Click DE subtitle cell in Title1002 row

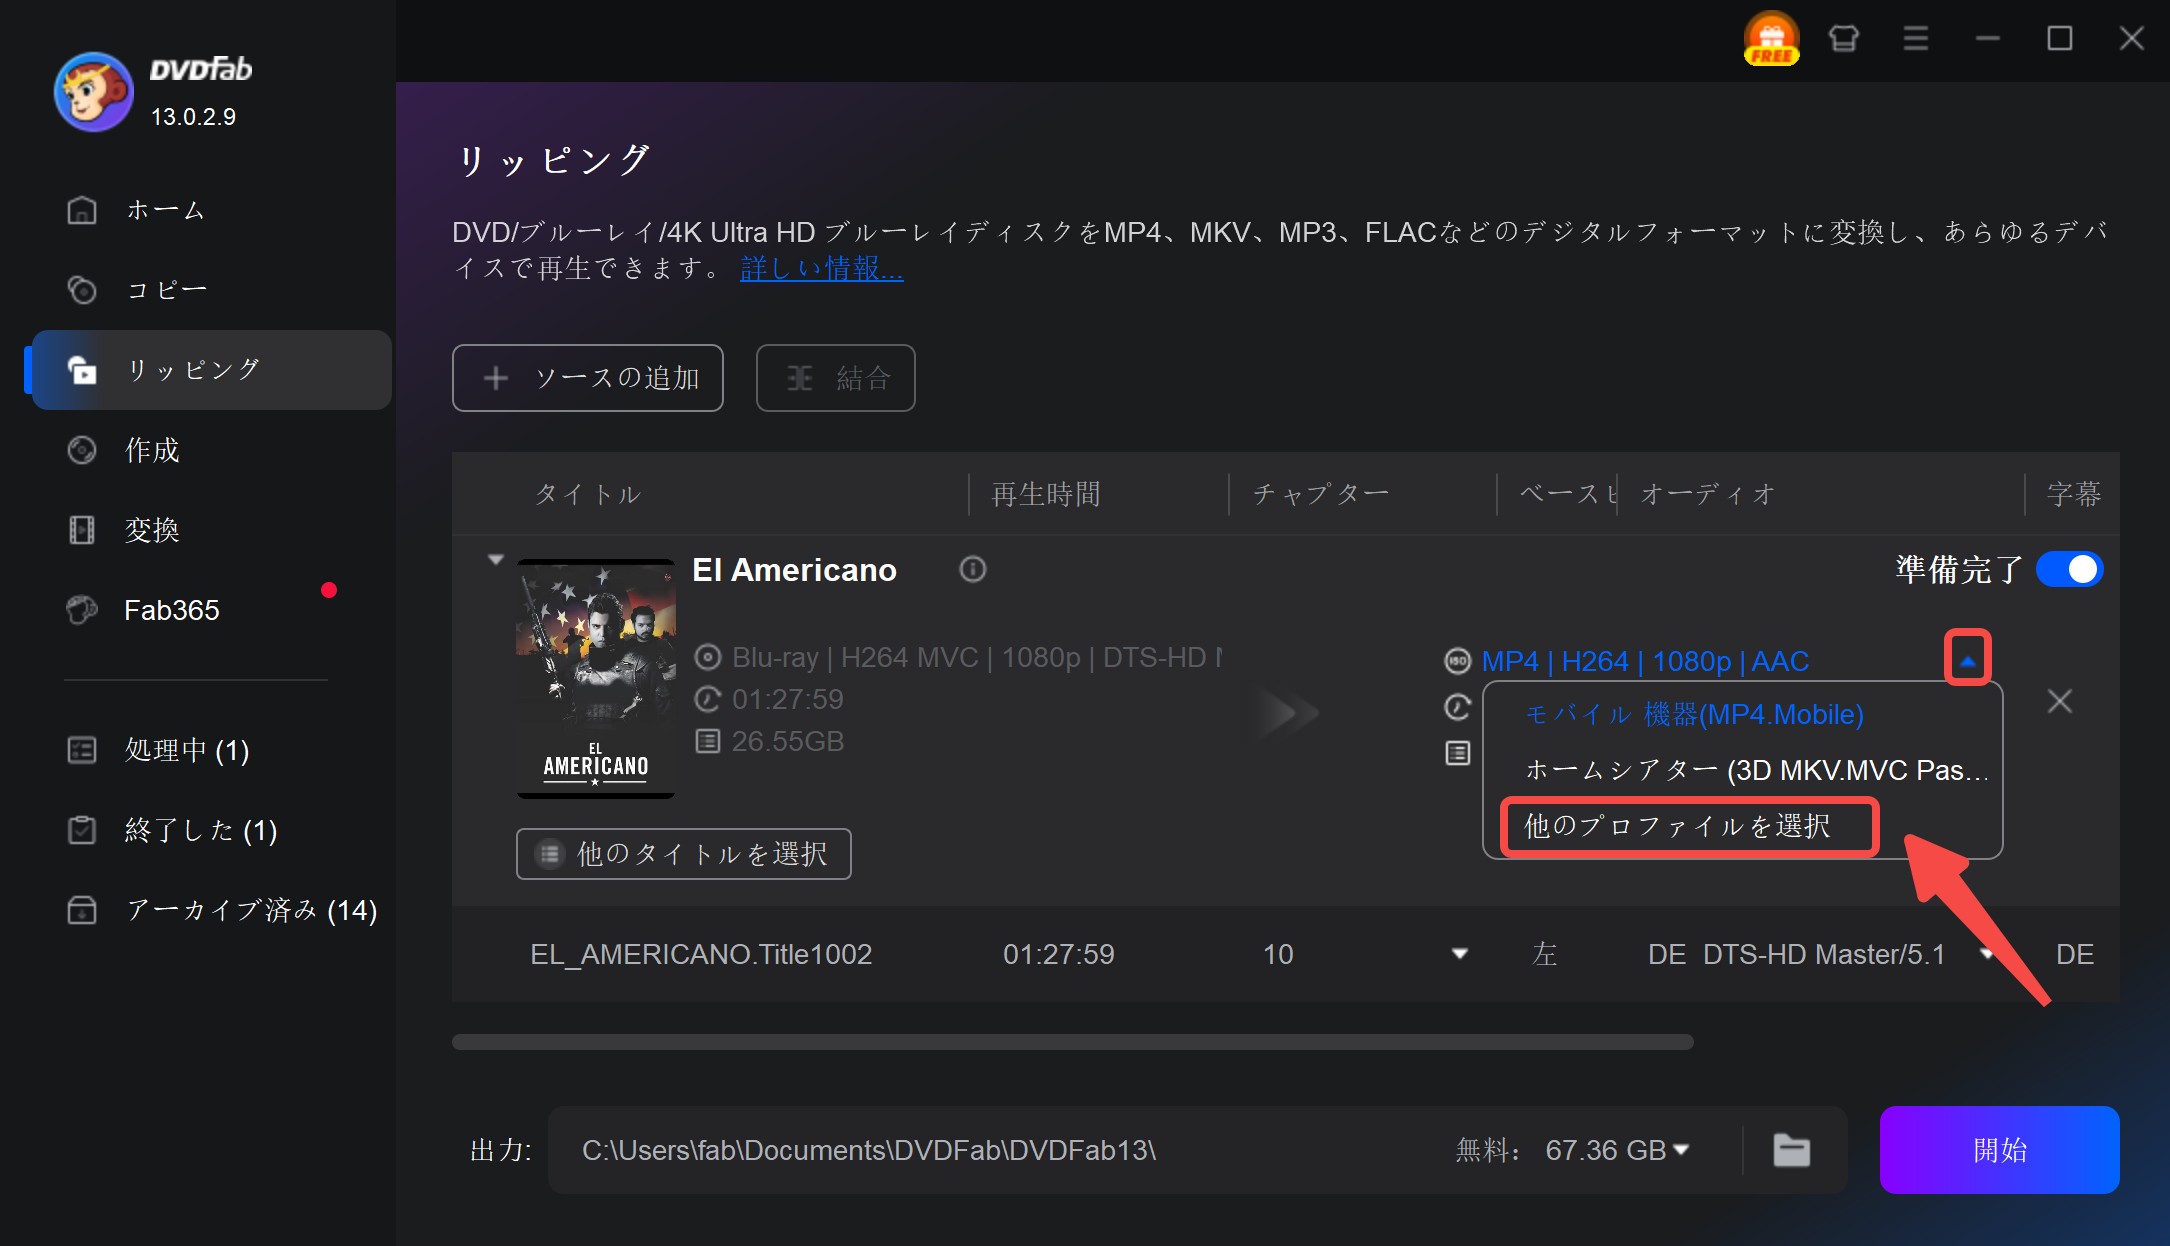(x=2075, y=954)
